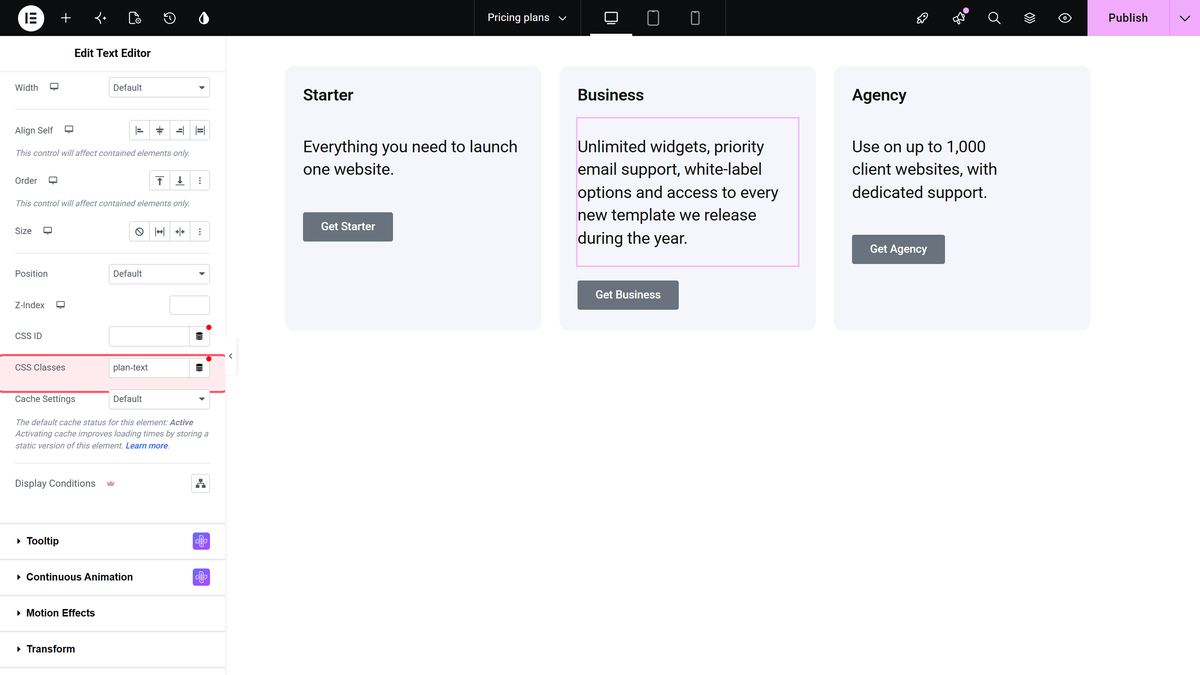Open What's New megaphone notifications
This screenshot has width=1200, height=675.
[959, 18]
